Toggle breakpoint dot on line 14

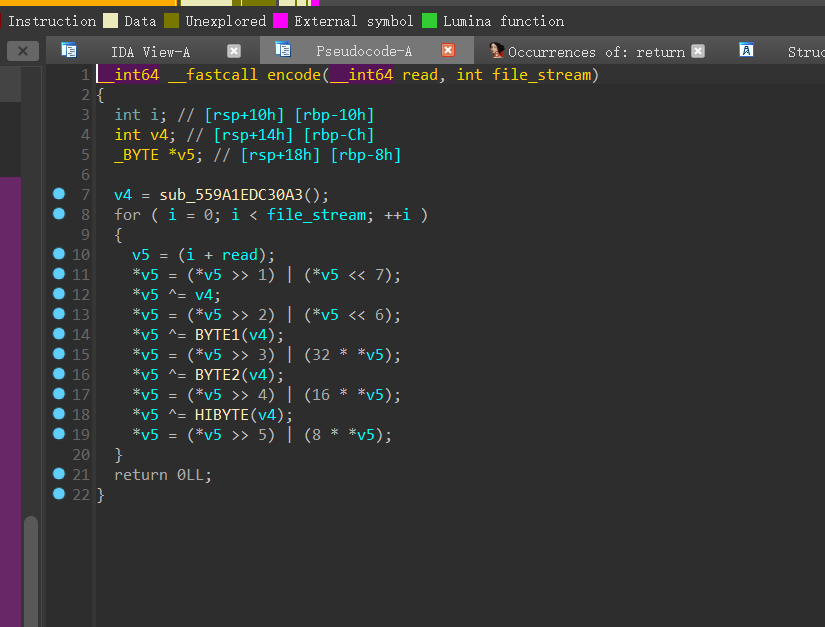click(59, 333)
